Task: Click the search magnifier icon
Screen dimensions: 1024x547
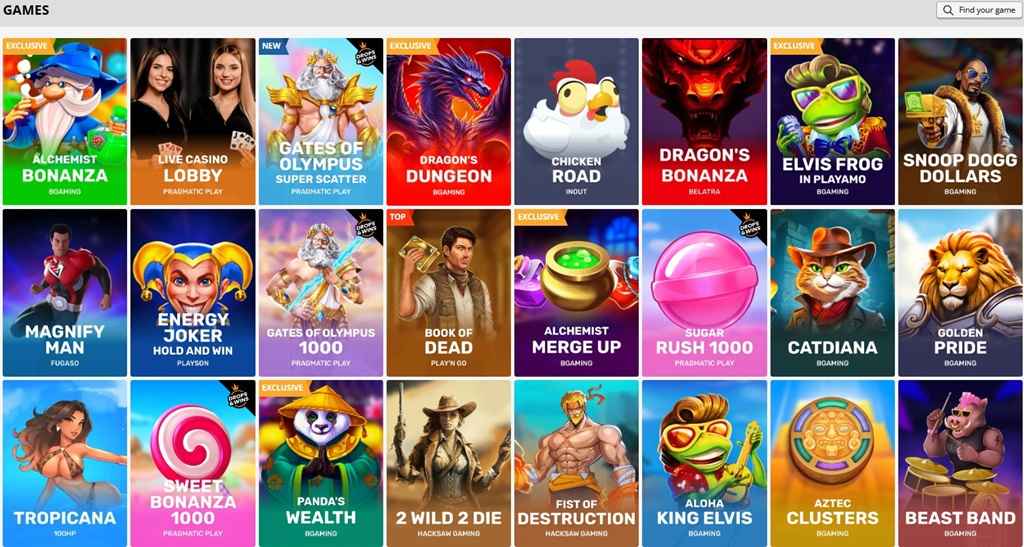Action: click(x=948, y=10)
